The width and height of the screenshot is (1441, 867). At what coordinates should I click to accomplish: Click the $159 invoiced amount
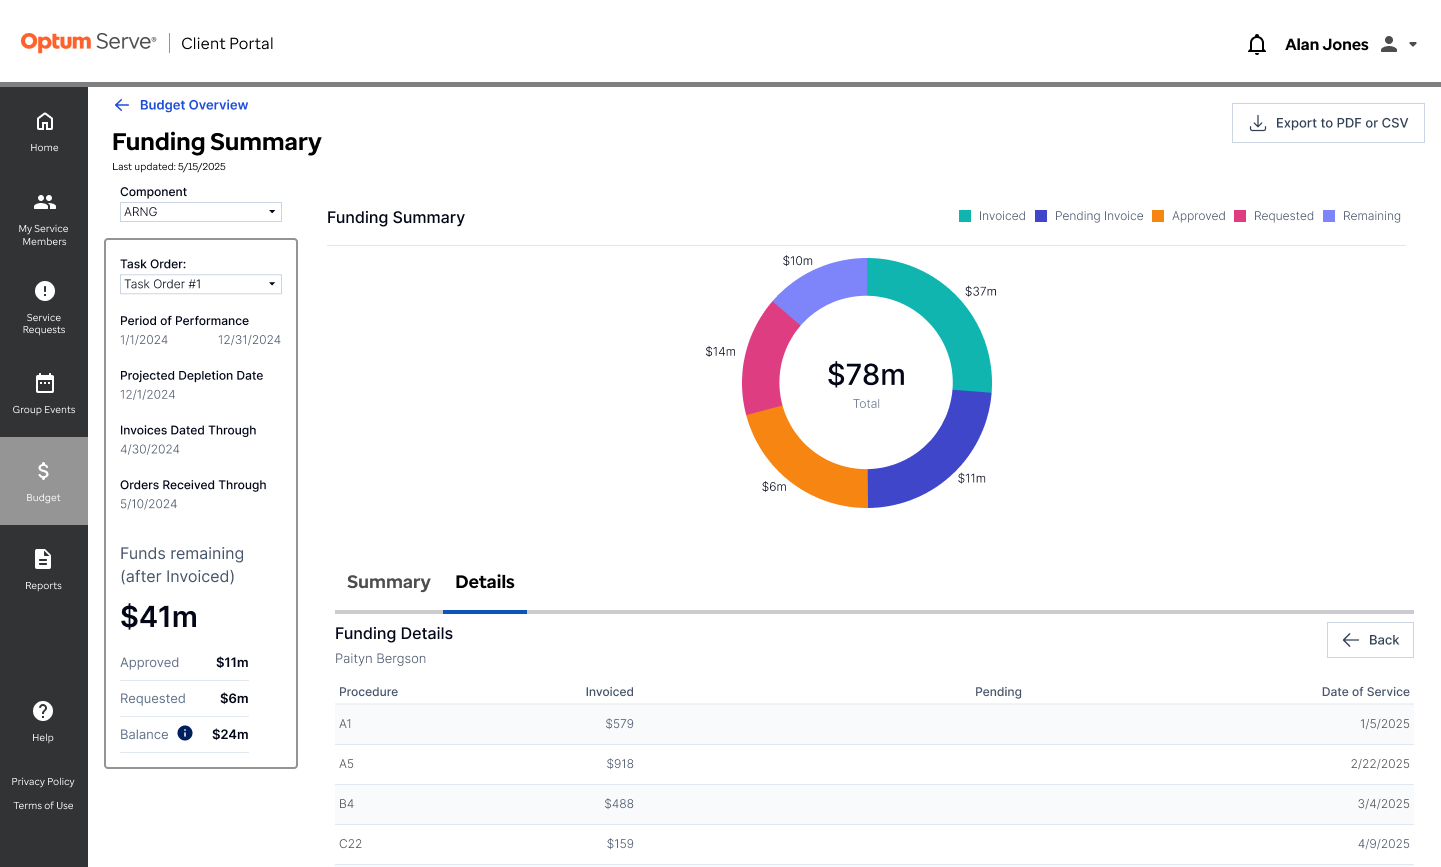[620, 844]
